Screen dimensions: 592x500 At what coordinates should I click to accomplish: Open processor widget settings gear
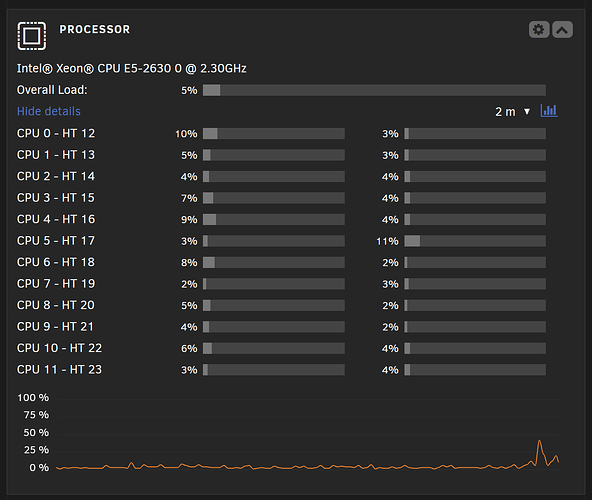pos(539,29)
